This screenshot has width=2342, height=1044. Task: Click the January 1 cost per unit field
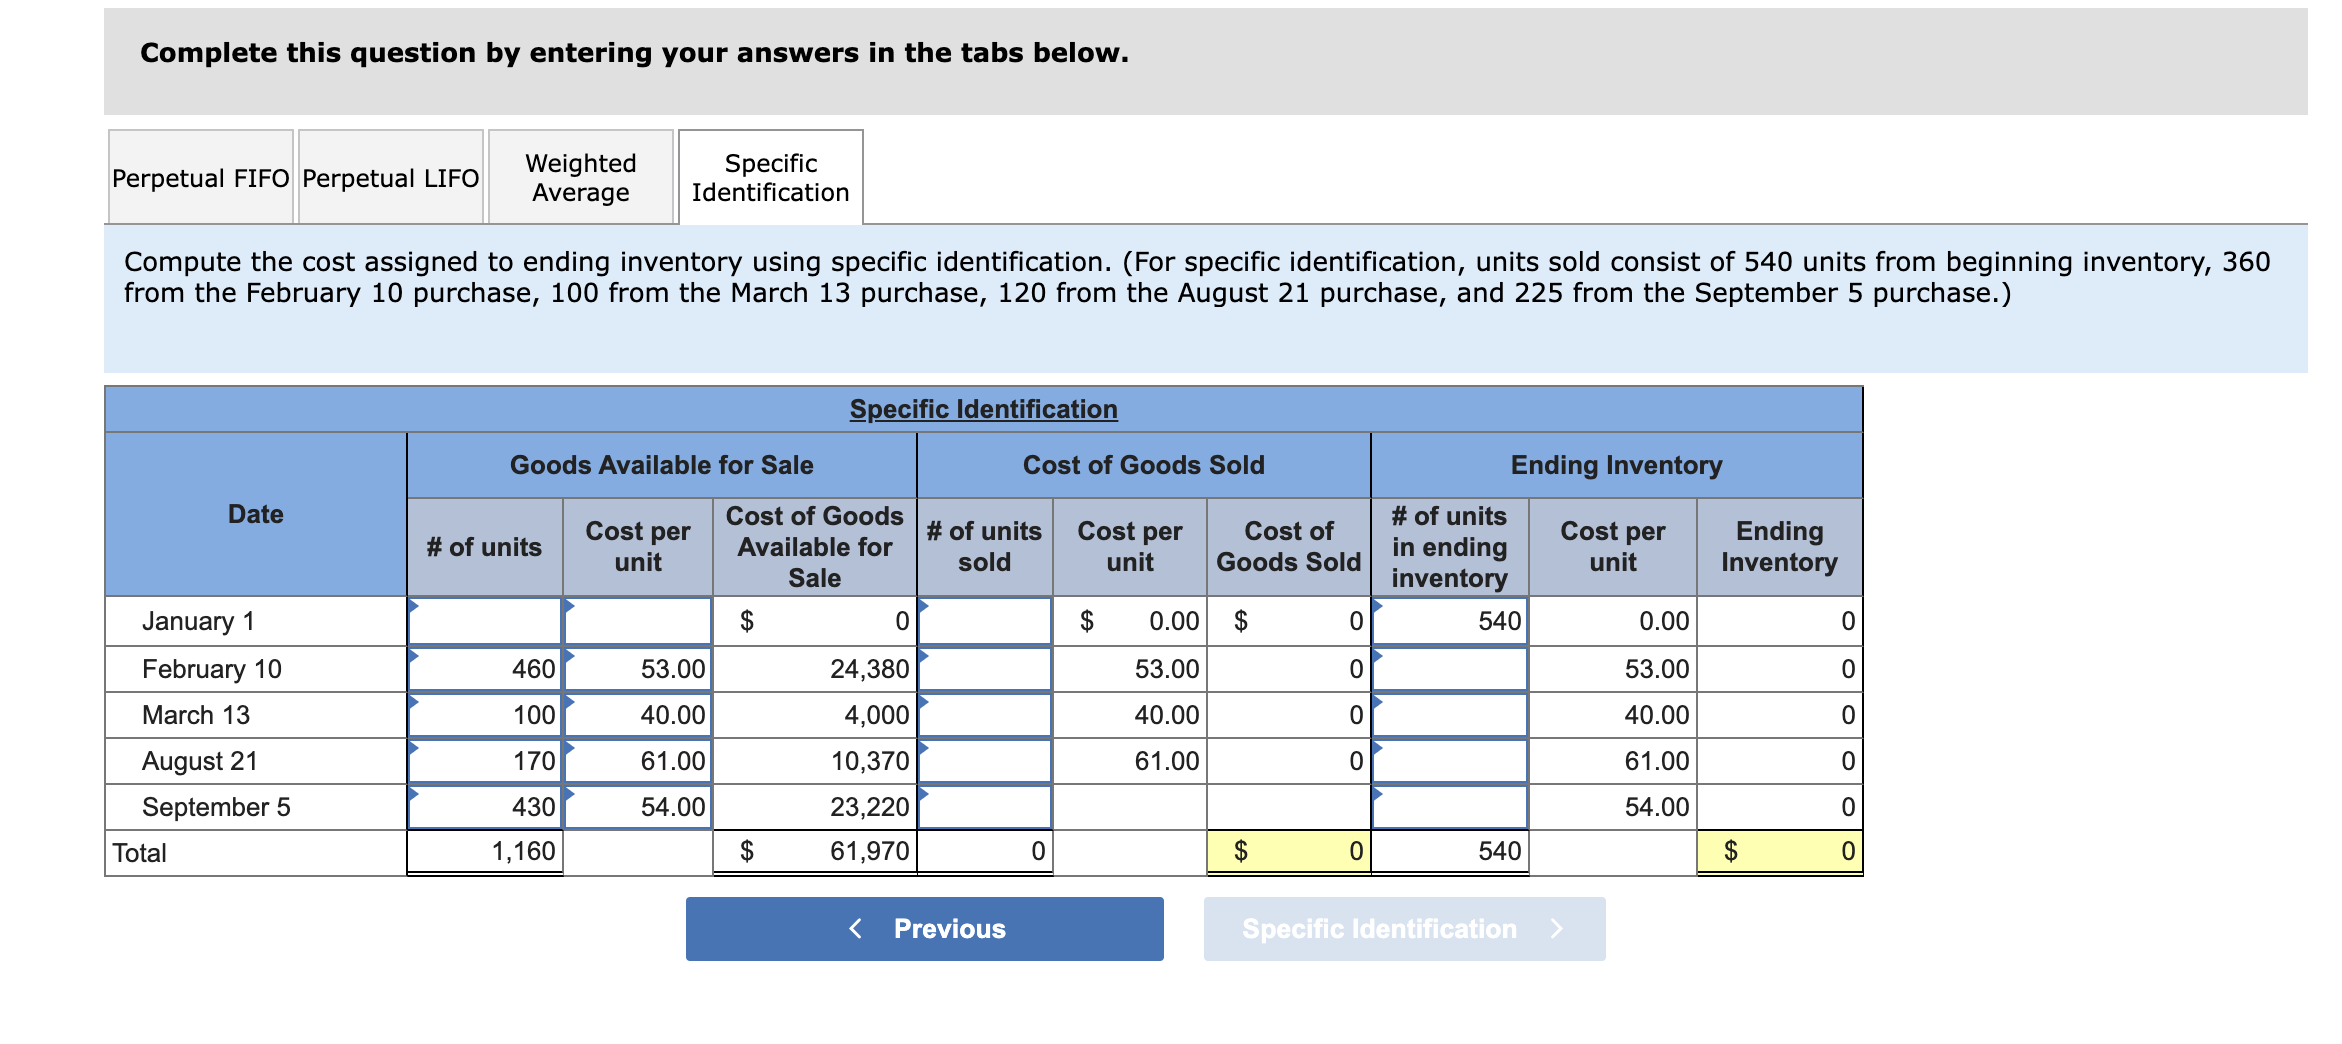[636, 620]
